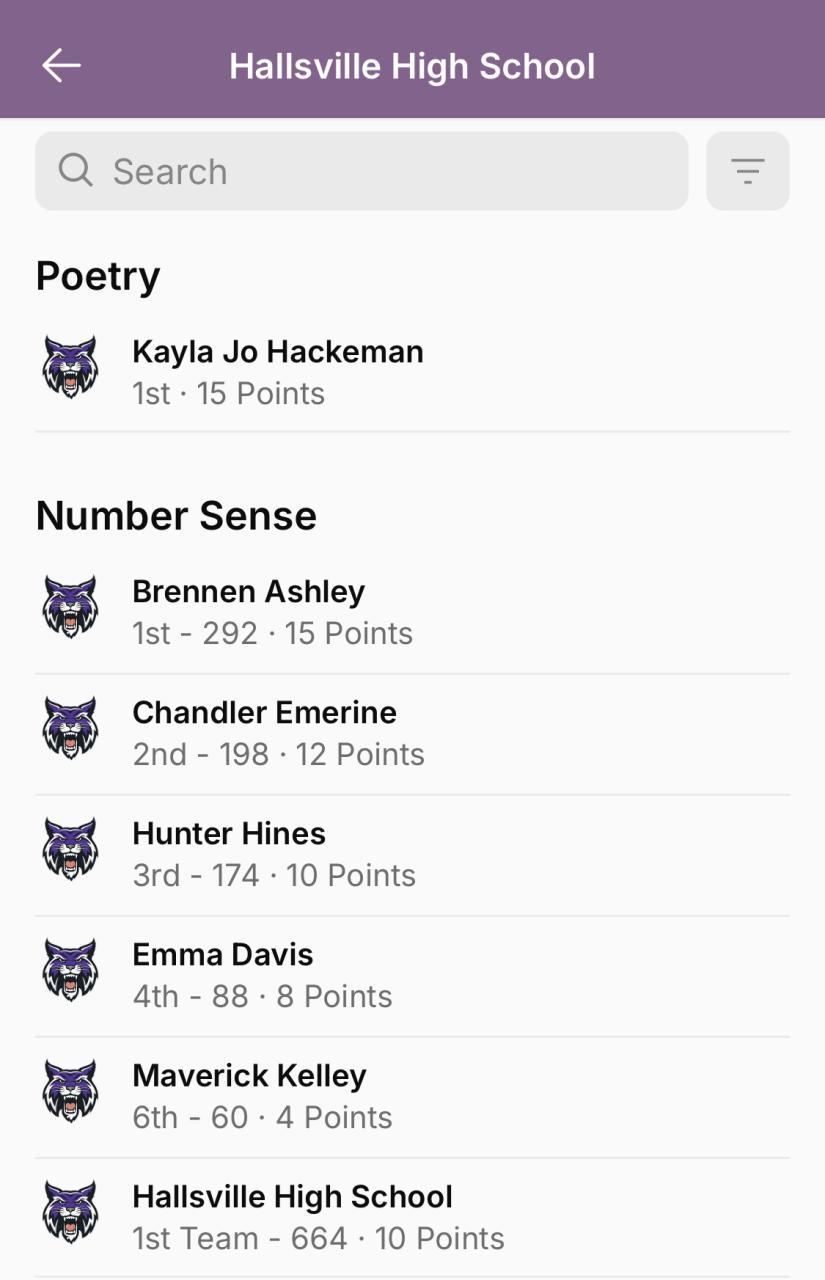
Task: Focus the Search text field
Action: pyautogui.click(x=380, y=171)
